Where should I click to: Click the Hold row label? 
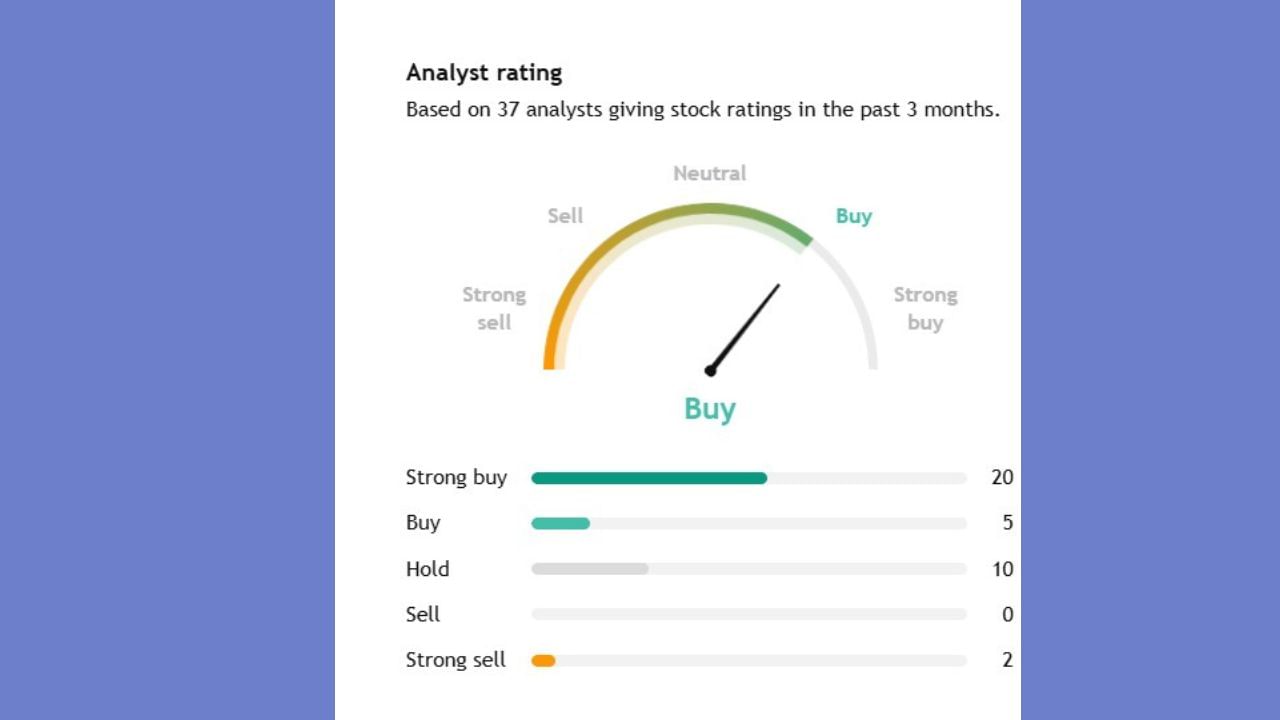tap(427, 569)
